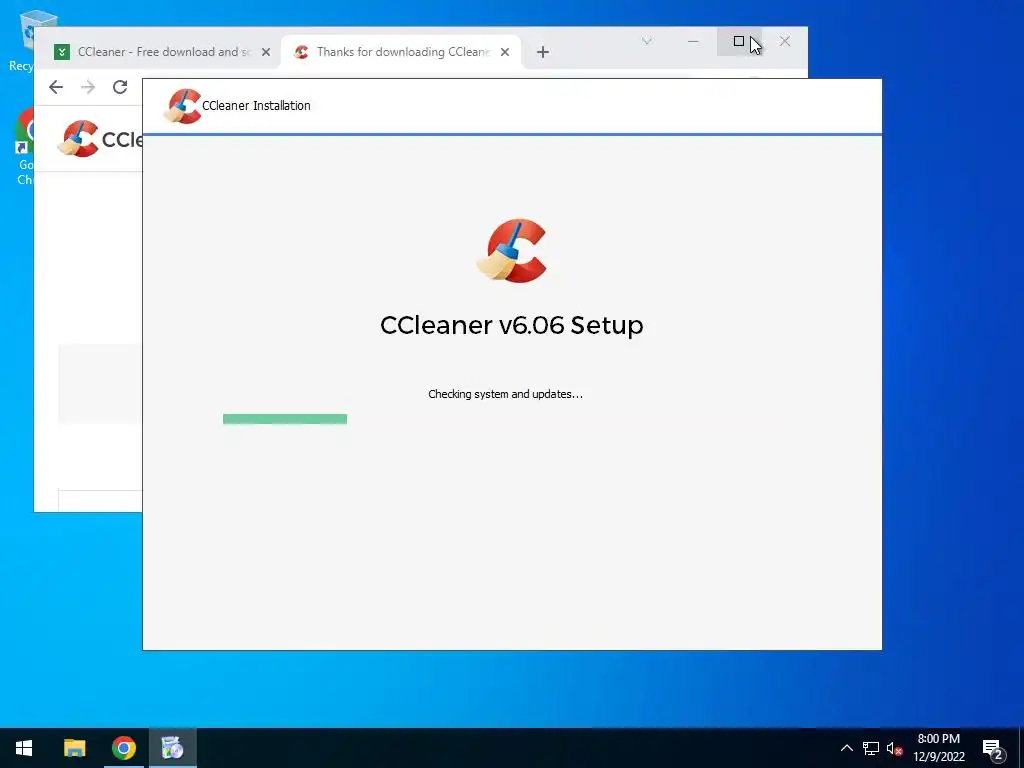
Task: Click the green setup progress bar
Action: point(285,419)
